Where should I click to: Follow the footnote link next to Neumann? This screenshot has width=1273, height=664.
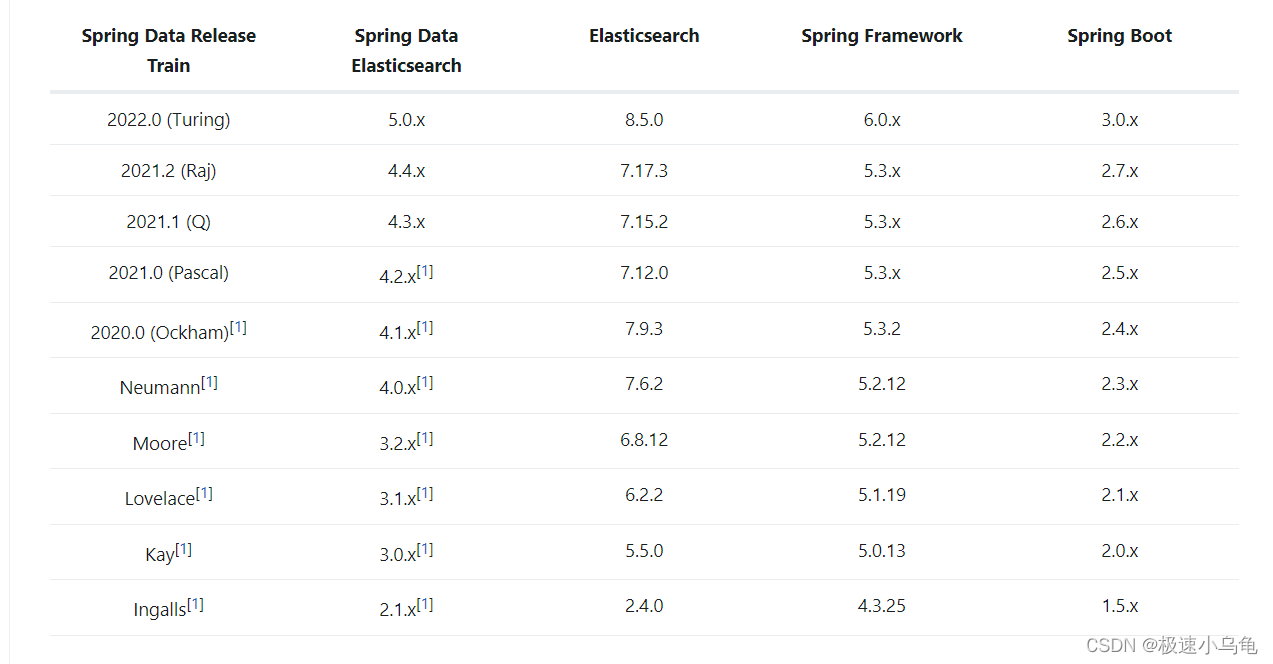pyautogui.click(x=209, y=383)
